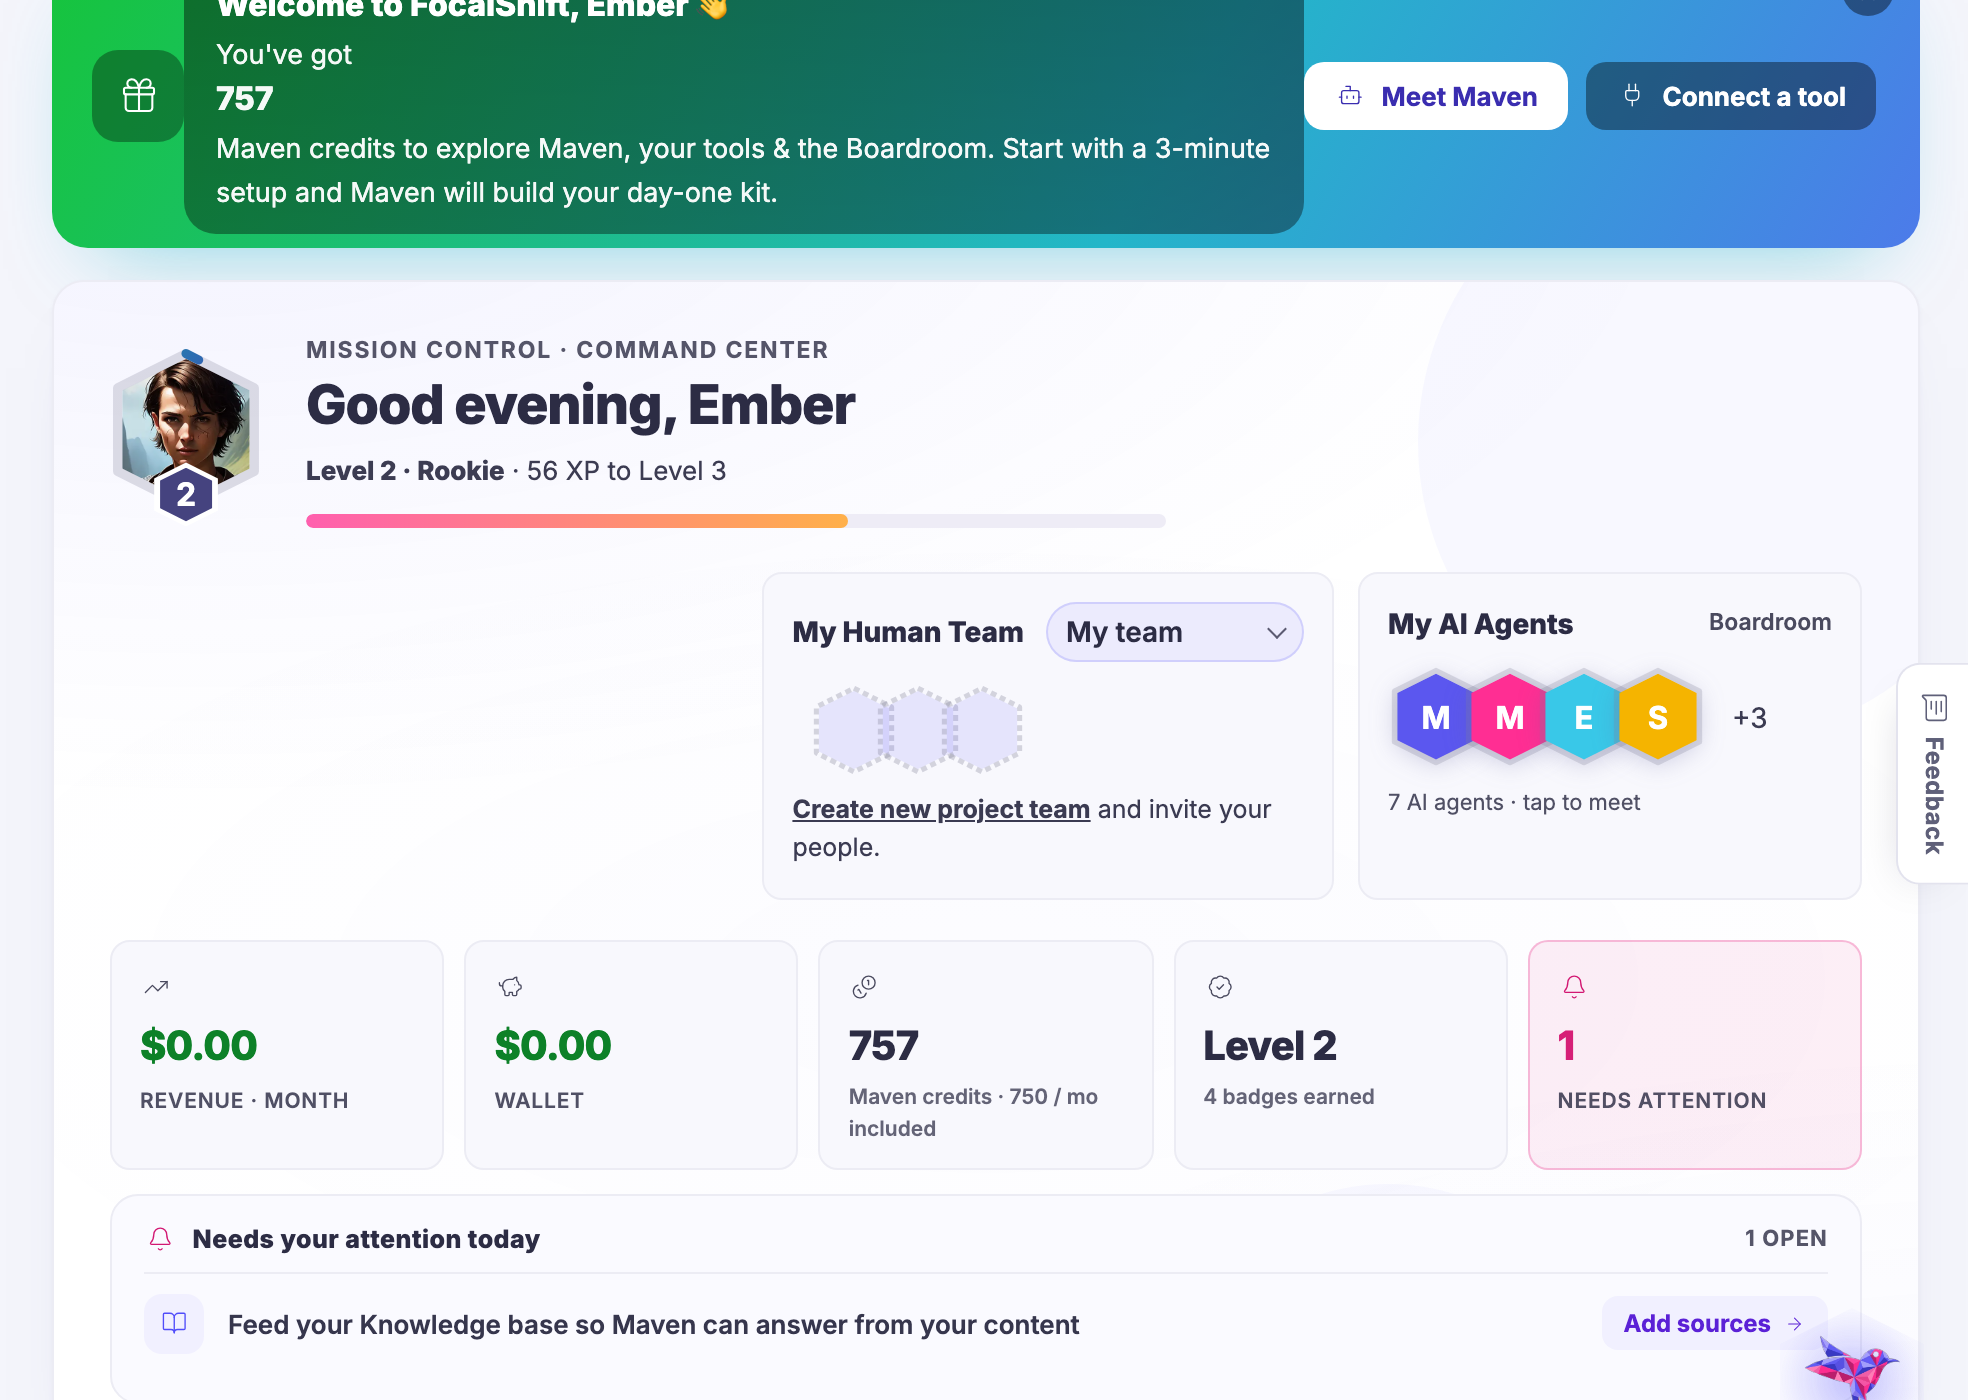Click the empty team member hexagons

(x=918, y=730)
